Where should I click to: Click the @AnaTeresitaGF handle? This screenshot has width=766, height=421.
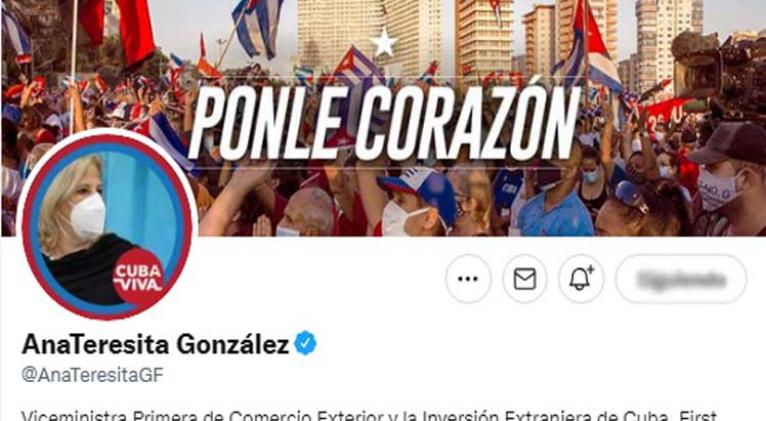92,375
